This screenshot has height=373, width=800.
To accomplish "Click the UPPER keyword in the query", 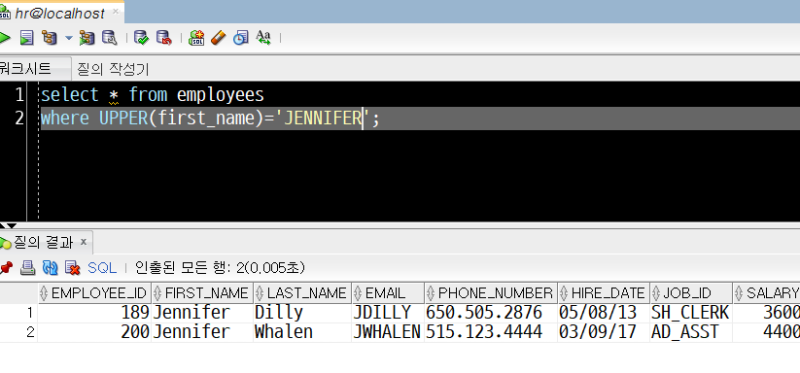I will pos(123,118).
